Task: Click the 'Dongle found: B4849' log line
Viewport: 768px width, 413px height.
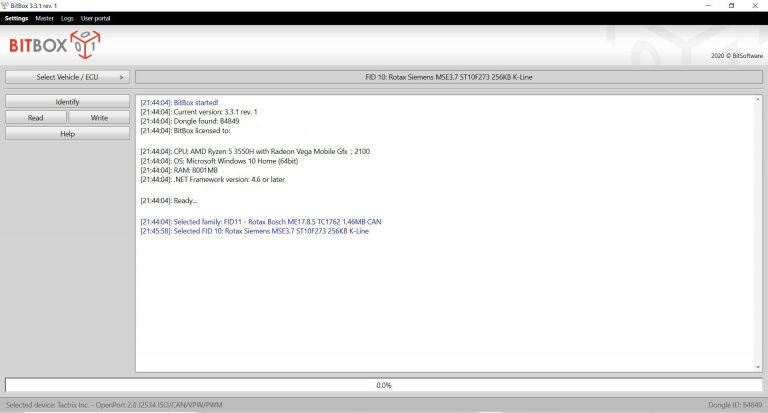Action: (190, 121)
